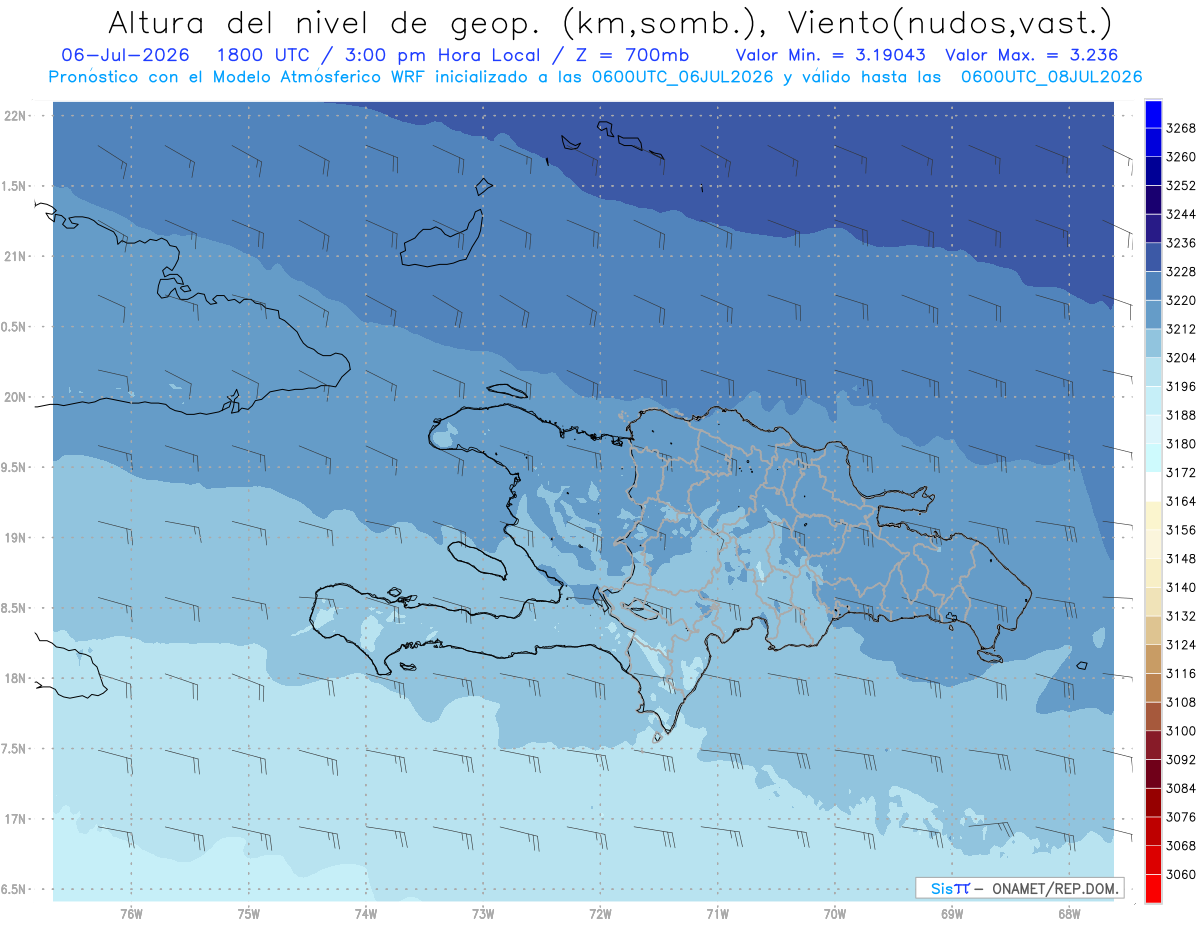Click the "3172" color bar value

click(x=1181, y=472)
